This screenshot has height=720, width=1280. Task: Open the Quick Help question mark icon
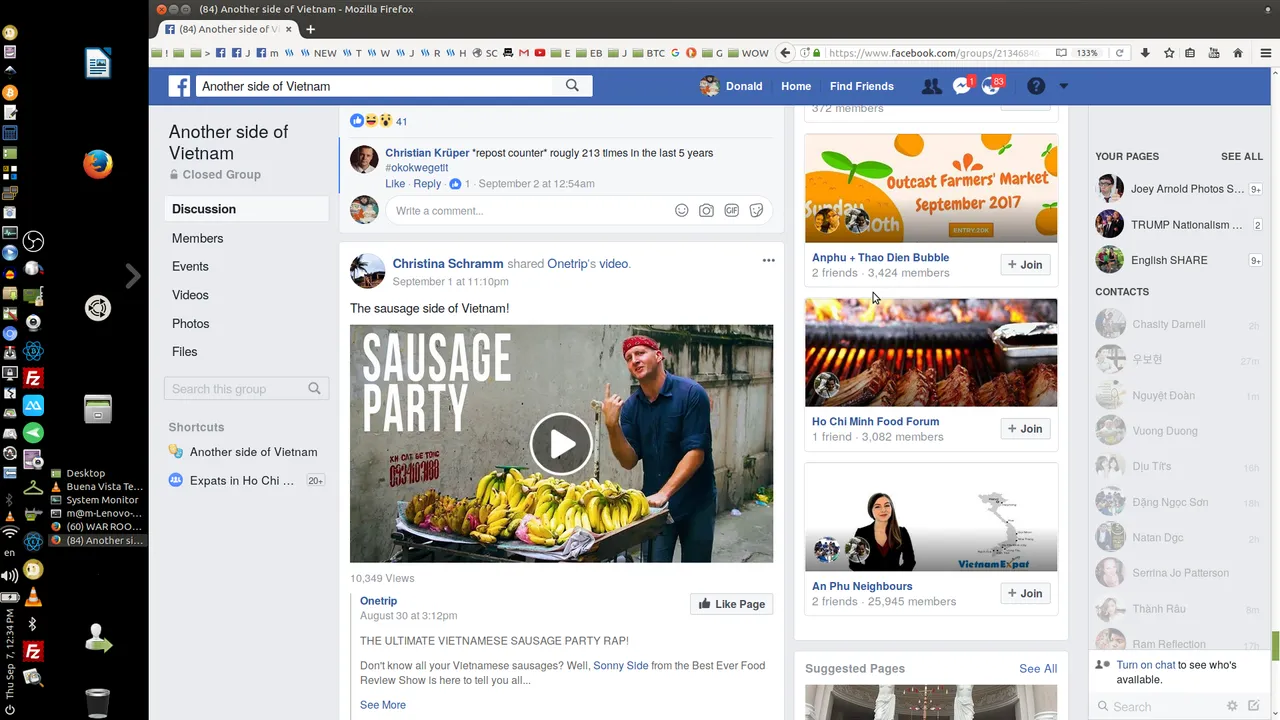[x=1036, y=86]
